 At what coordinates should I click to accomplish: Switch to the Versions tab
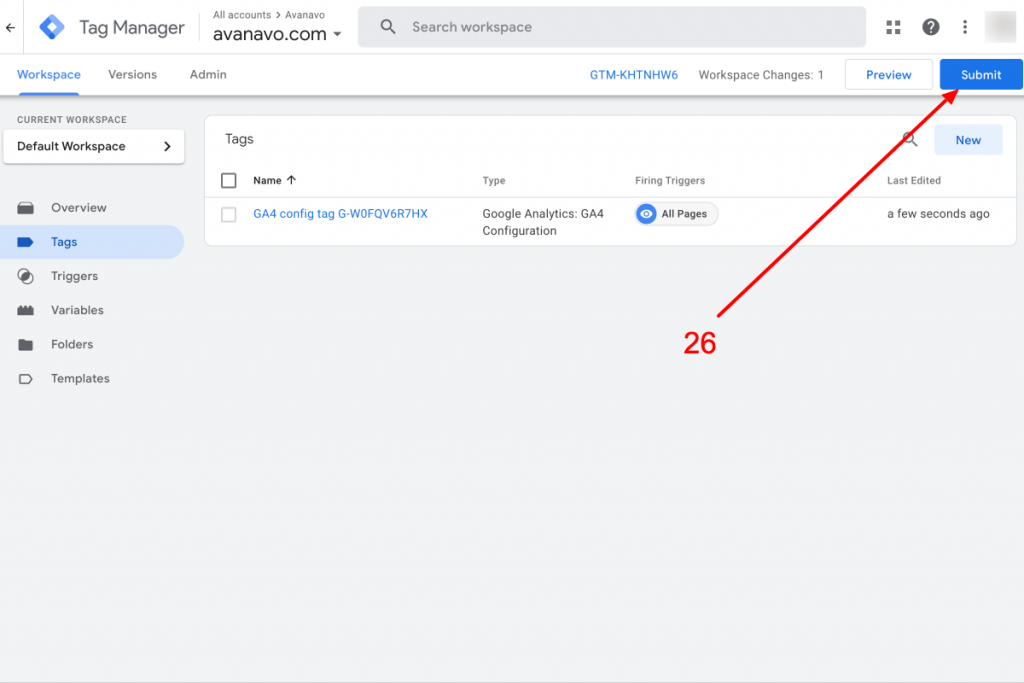tap(133, 74)
